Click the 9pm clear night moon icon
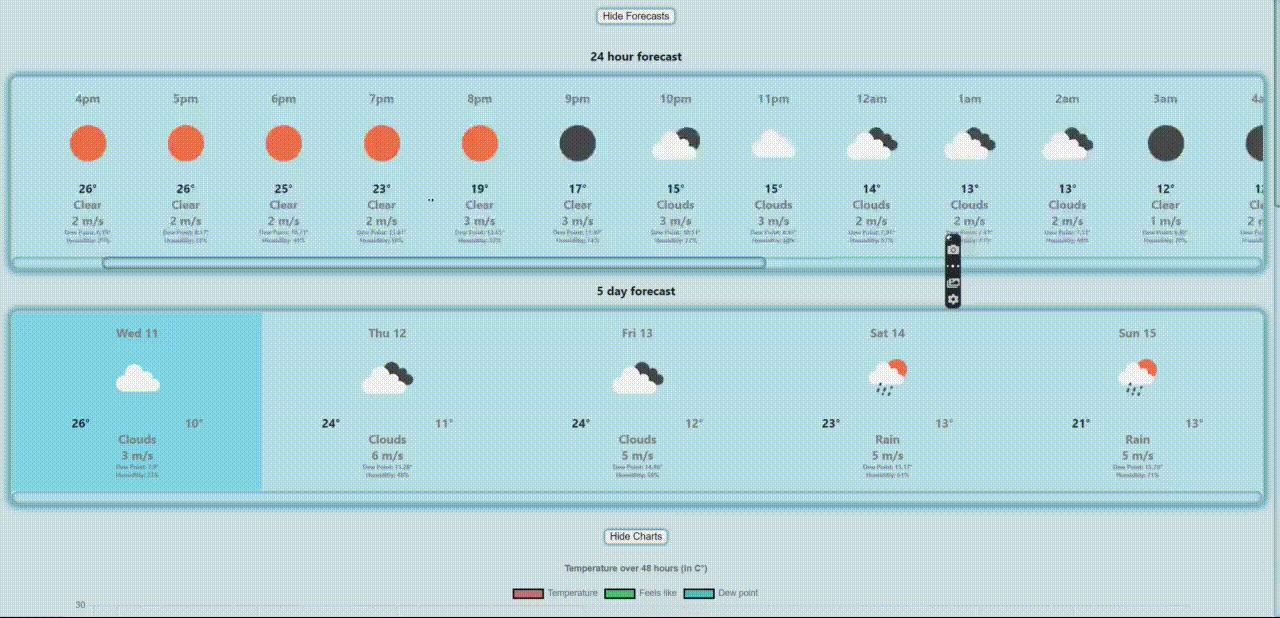This screenshot has height=618, width=1280. click(x=578, y=143)
